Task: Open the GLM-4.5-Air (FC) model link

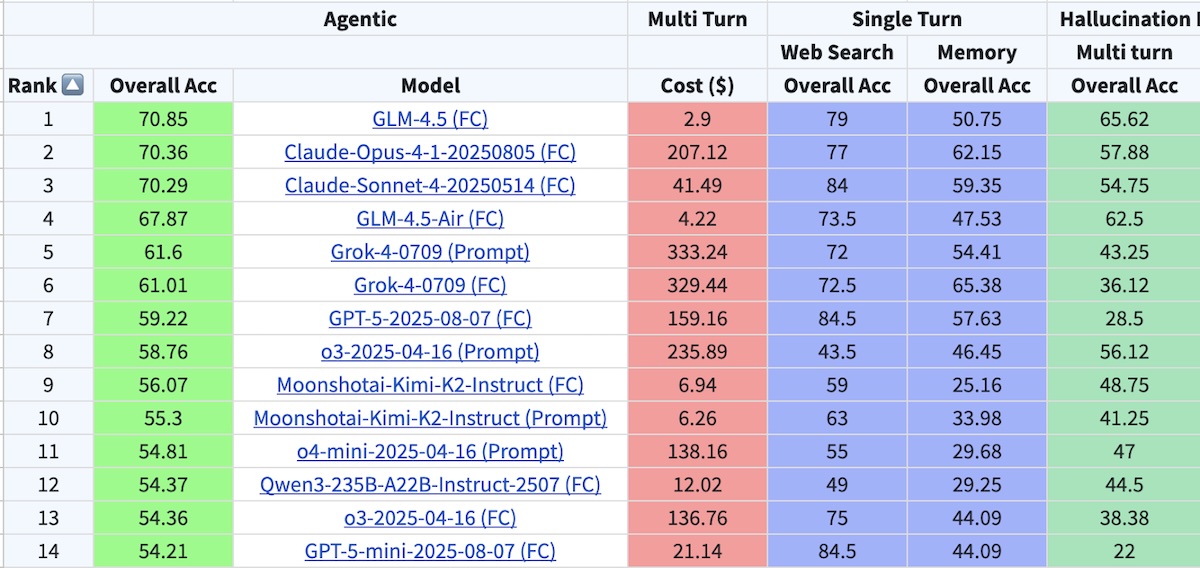Action: [430, 219]
